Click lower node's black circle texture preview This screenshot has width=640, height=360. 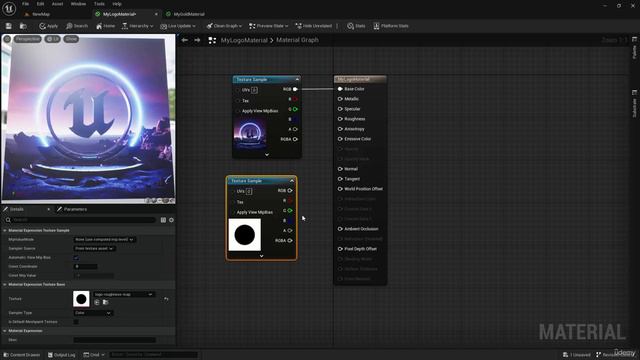(x=244, y=235)
